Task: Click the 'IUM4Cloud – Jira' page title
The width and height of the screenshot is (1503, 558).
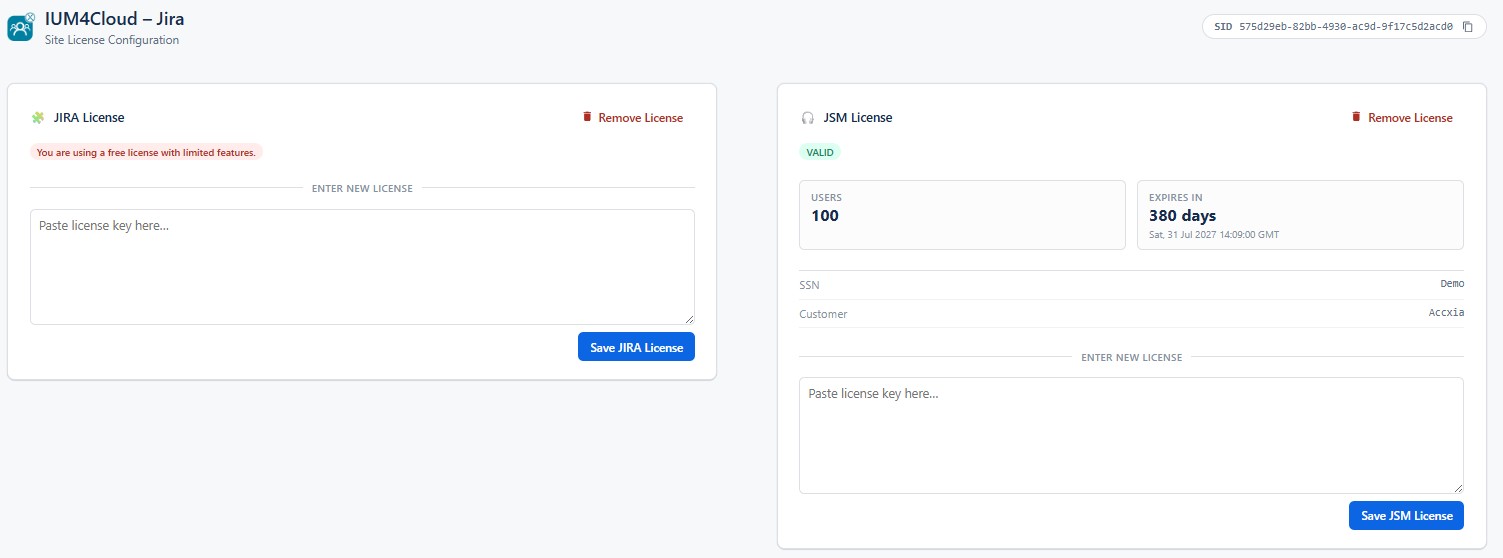Action: pyautogui.click(x=114, y=19)
